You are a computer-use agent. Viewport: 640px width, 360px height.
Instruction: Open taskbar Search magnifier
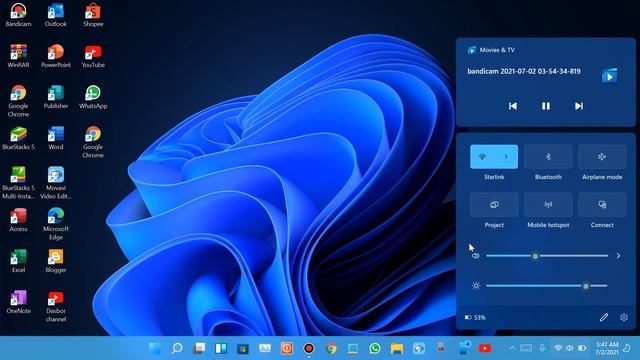click(177, 348)
